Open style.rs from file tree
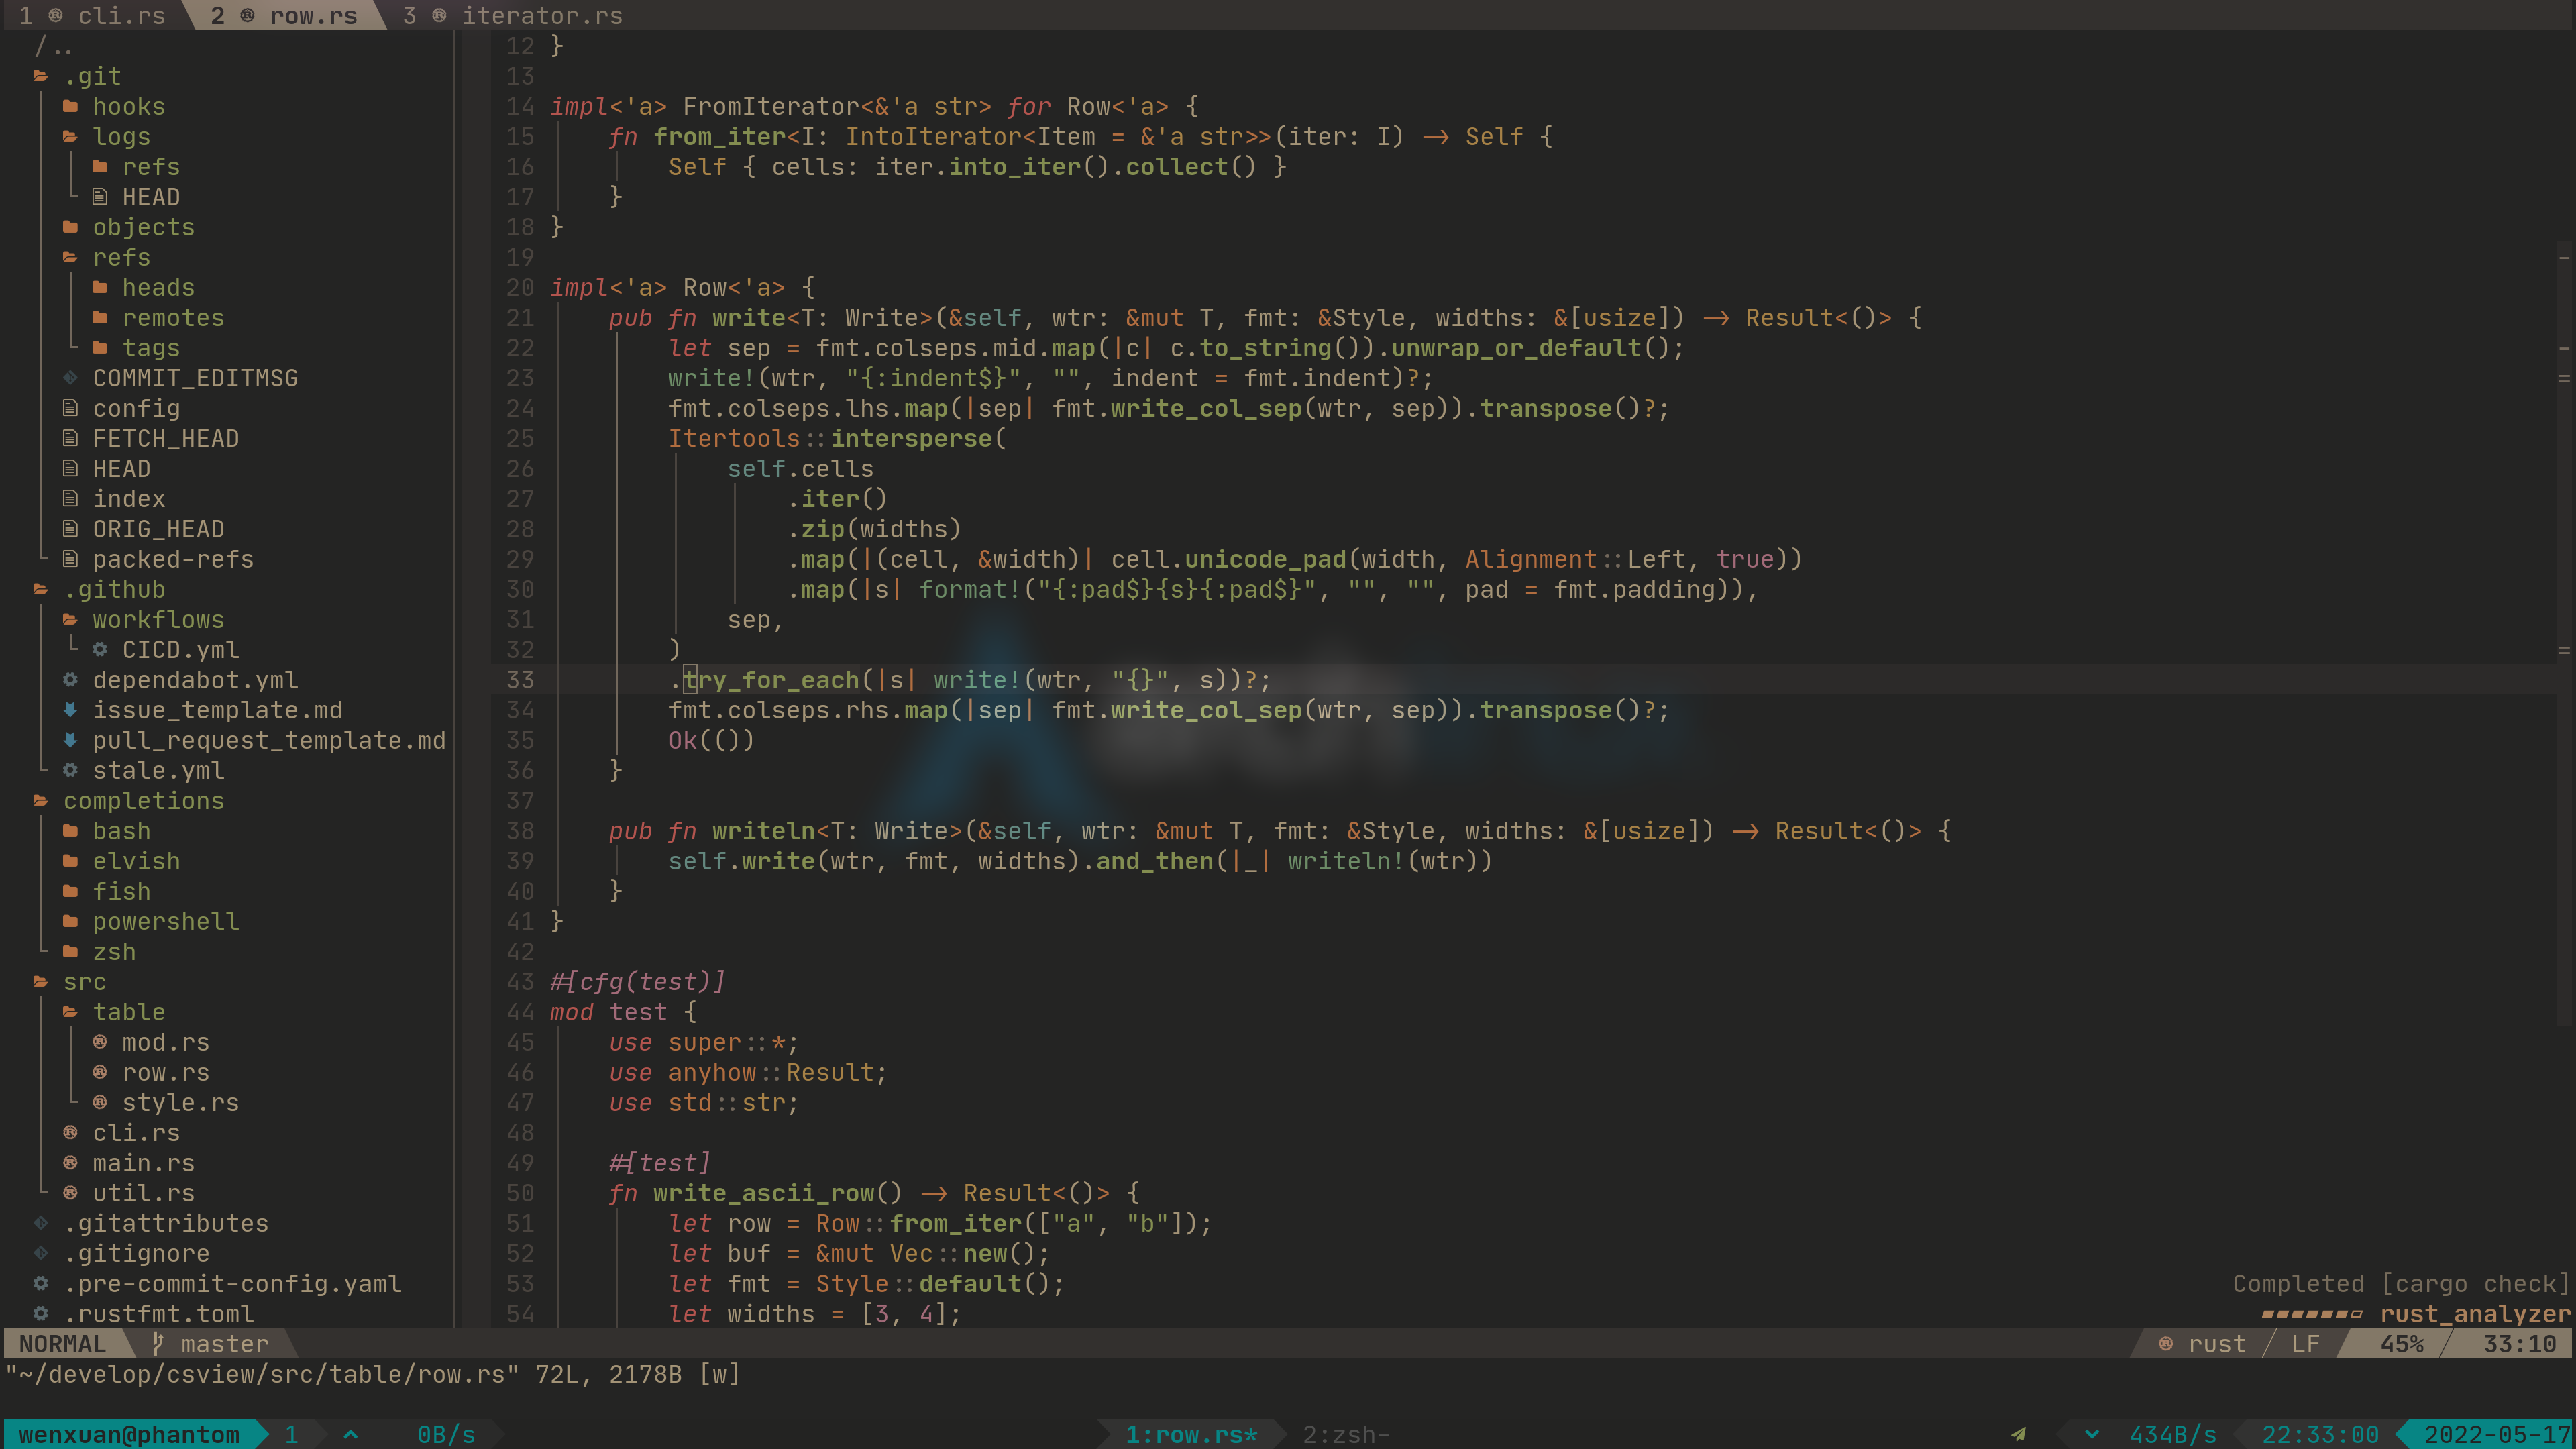The width and height of the screenshot is (2576, 1449). pyautogui.click(x=180, y=1102)
